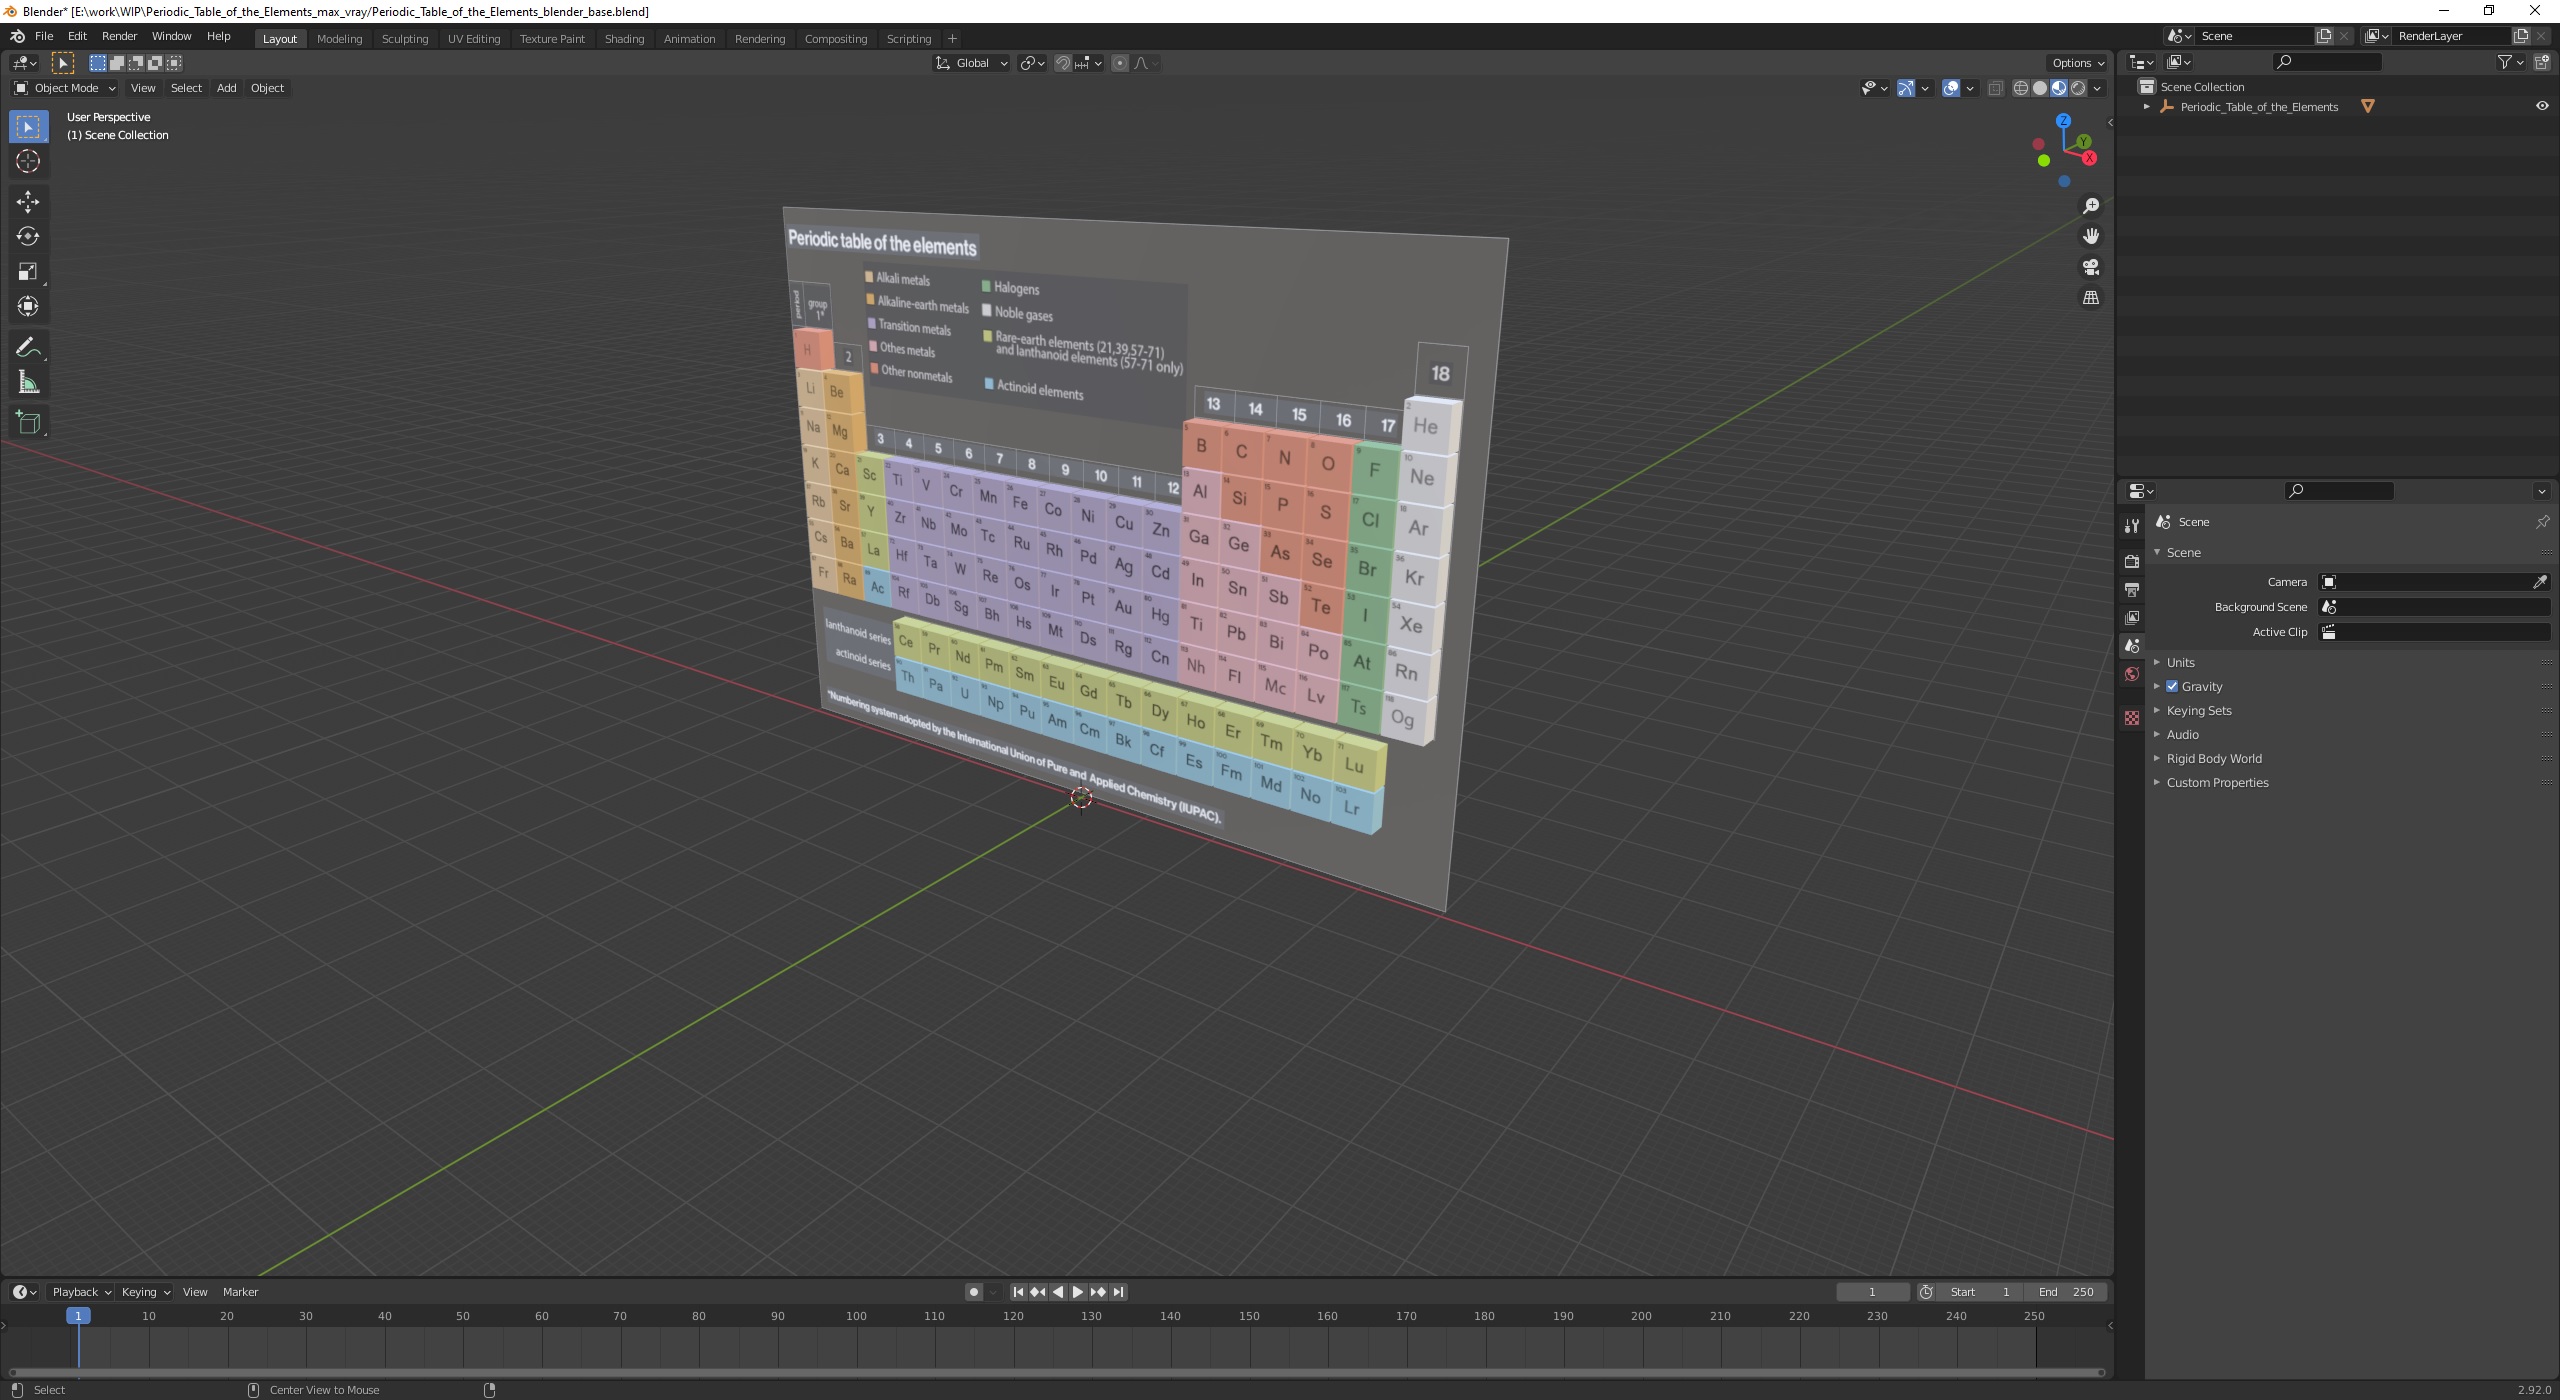The width and height of the screenshot is (2560, 1400).
Task: Activate the Transform tool
Action: coord(28,307)
